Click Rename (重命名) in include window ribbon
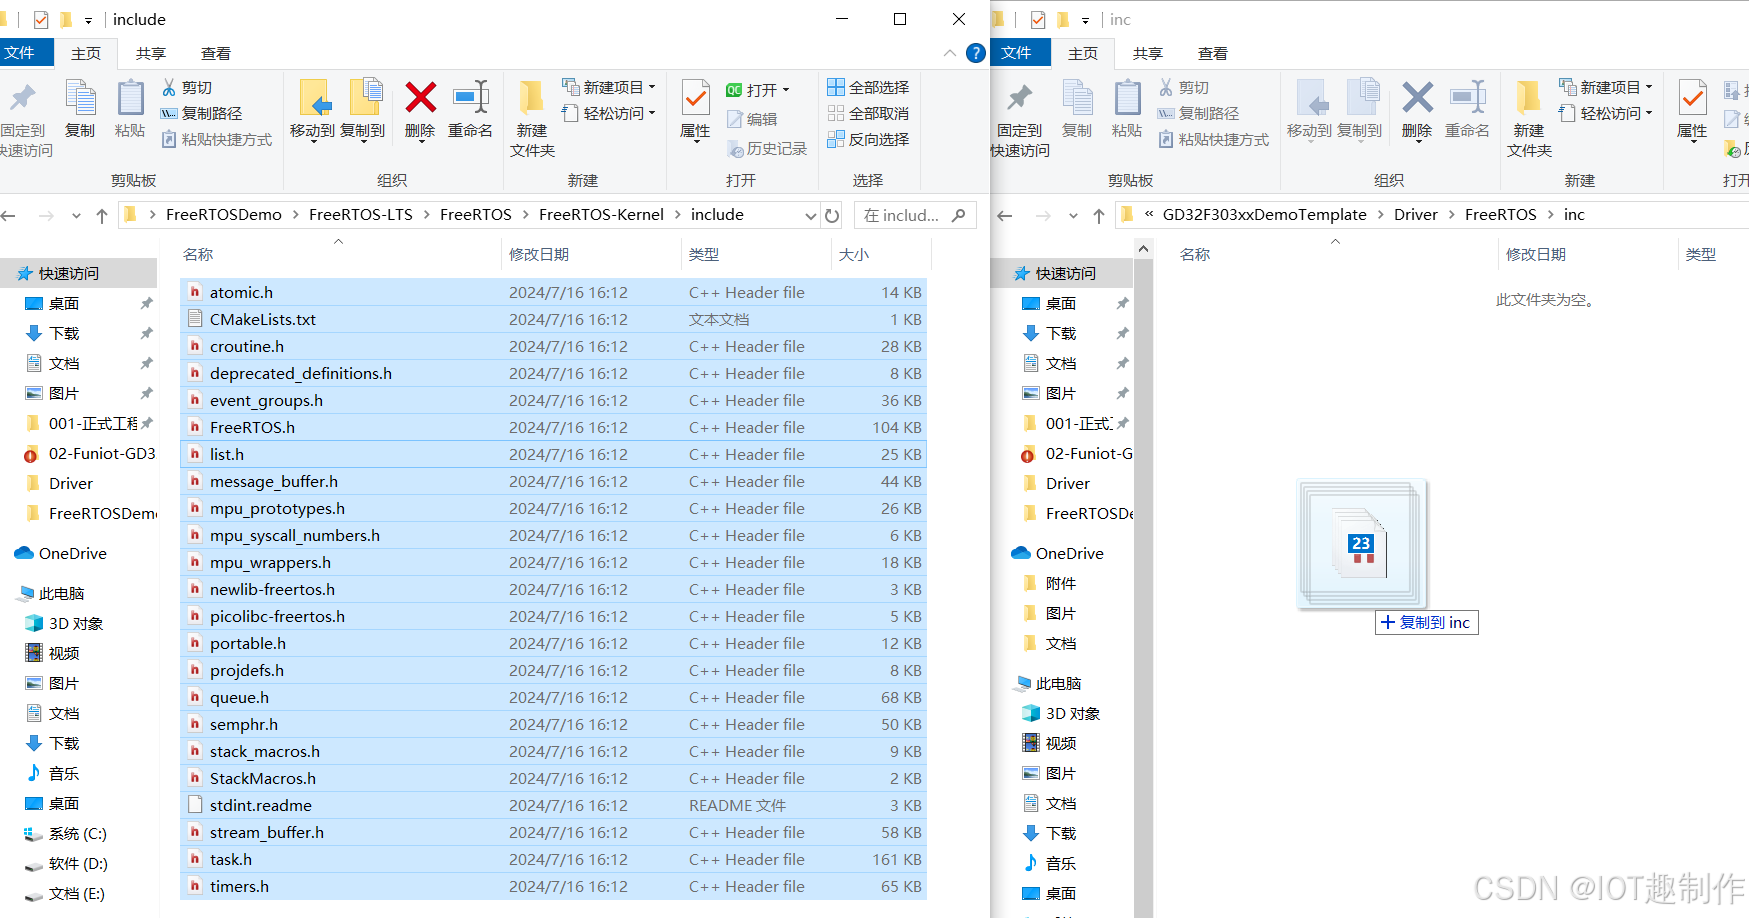 (x=470, y=110)
